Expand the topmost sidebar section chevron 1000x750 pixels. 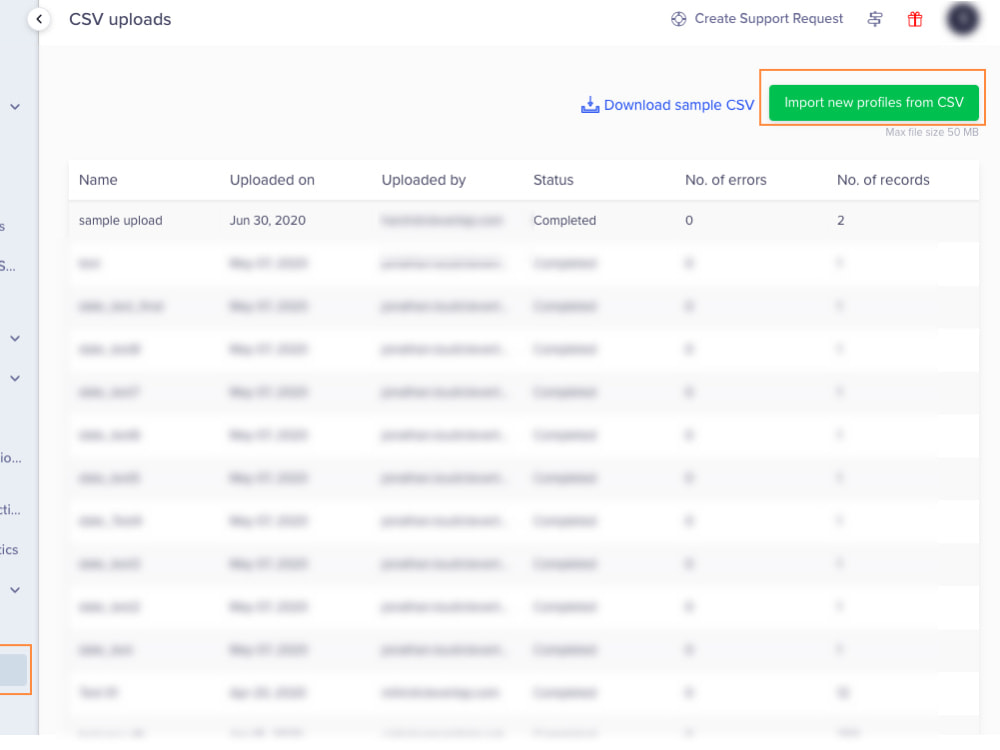click(14, 106)
